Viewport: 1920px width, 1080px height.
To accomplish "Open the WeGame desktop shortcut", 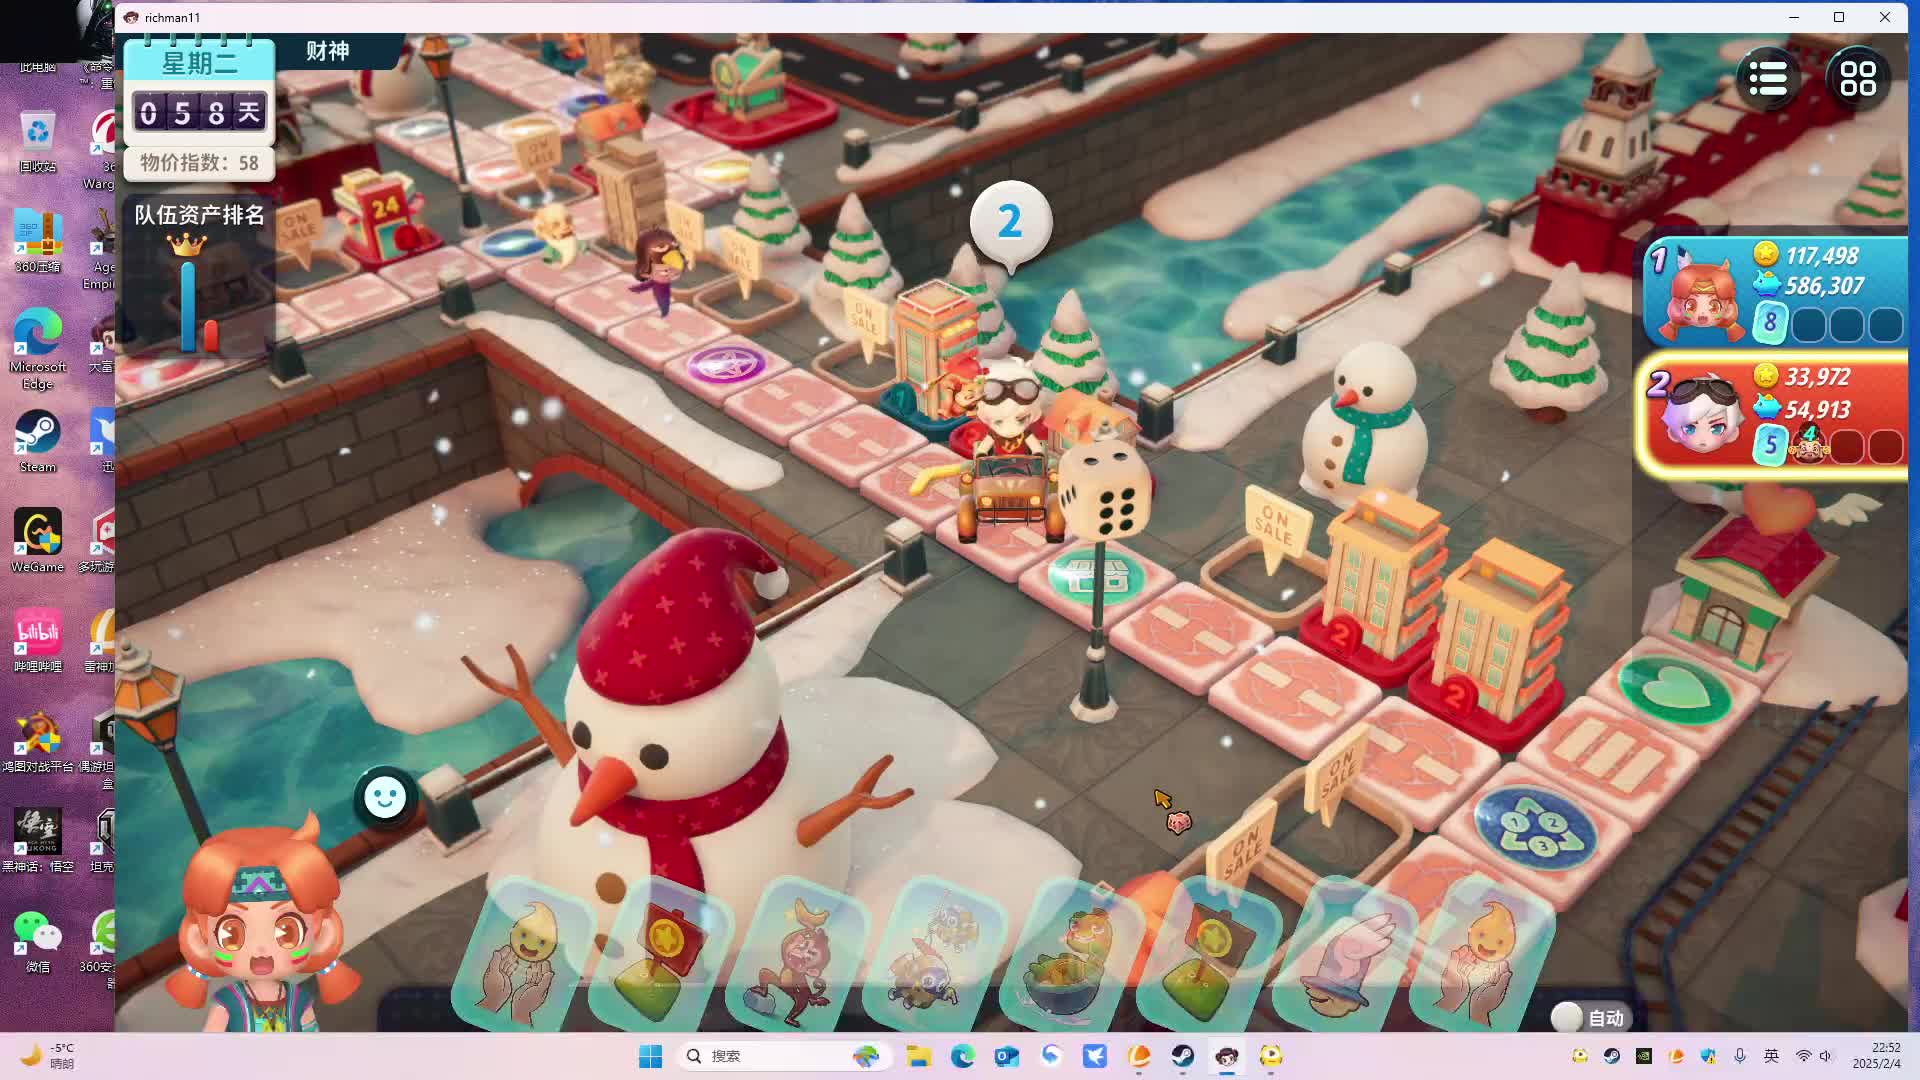I will [38, 541].
